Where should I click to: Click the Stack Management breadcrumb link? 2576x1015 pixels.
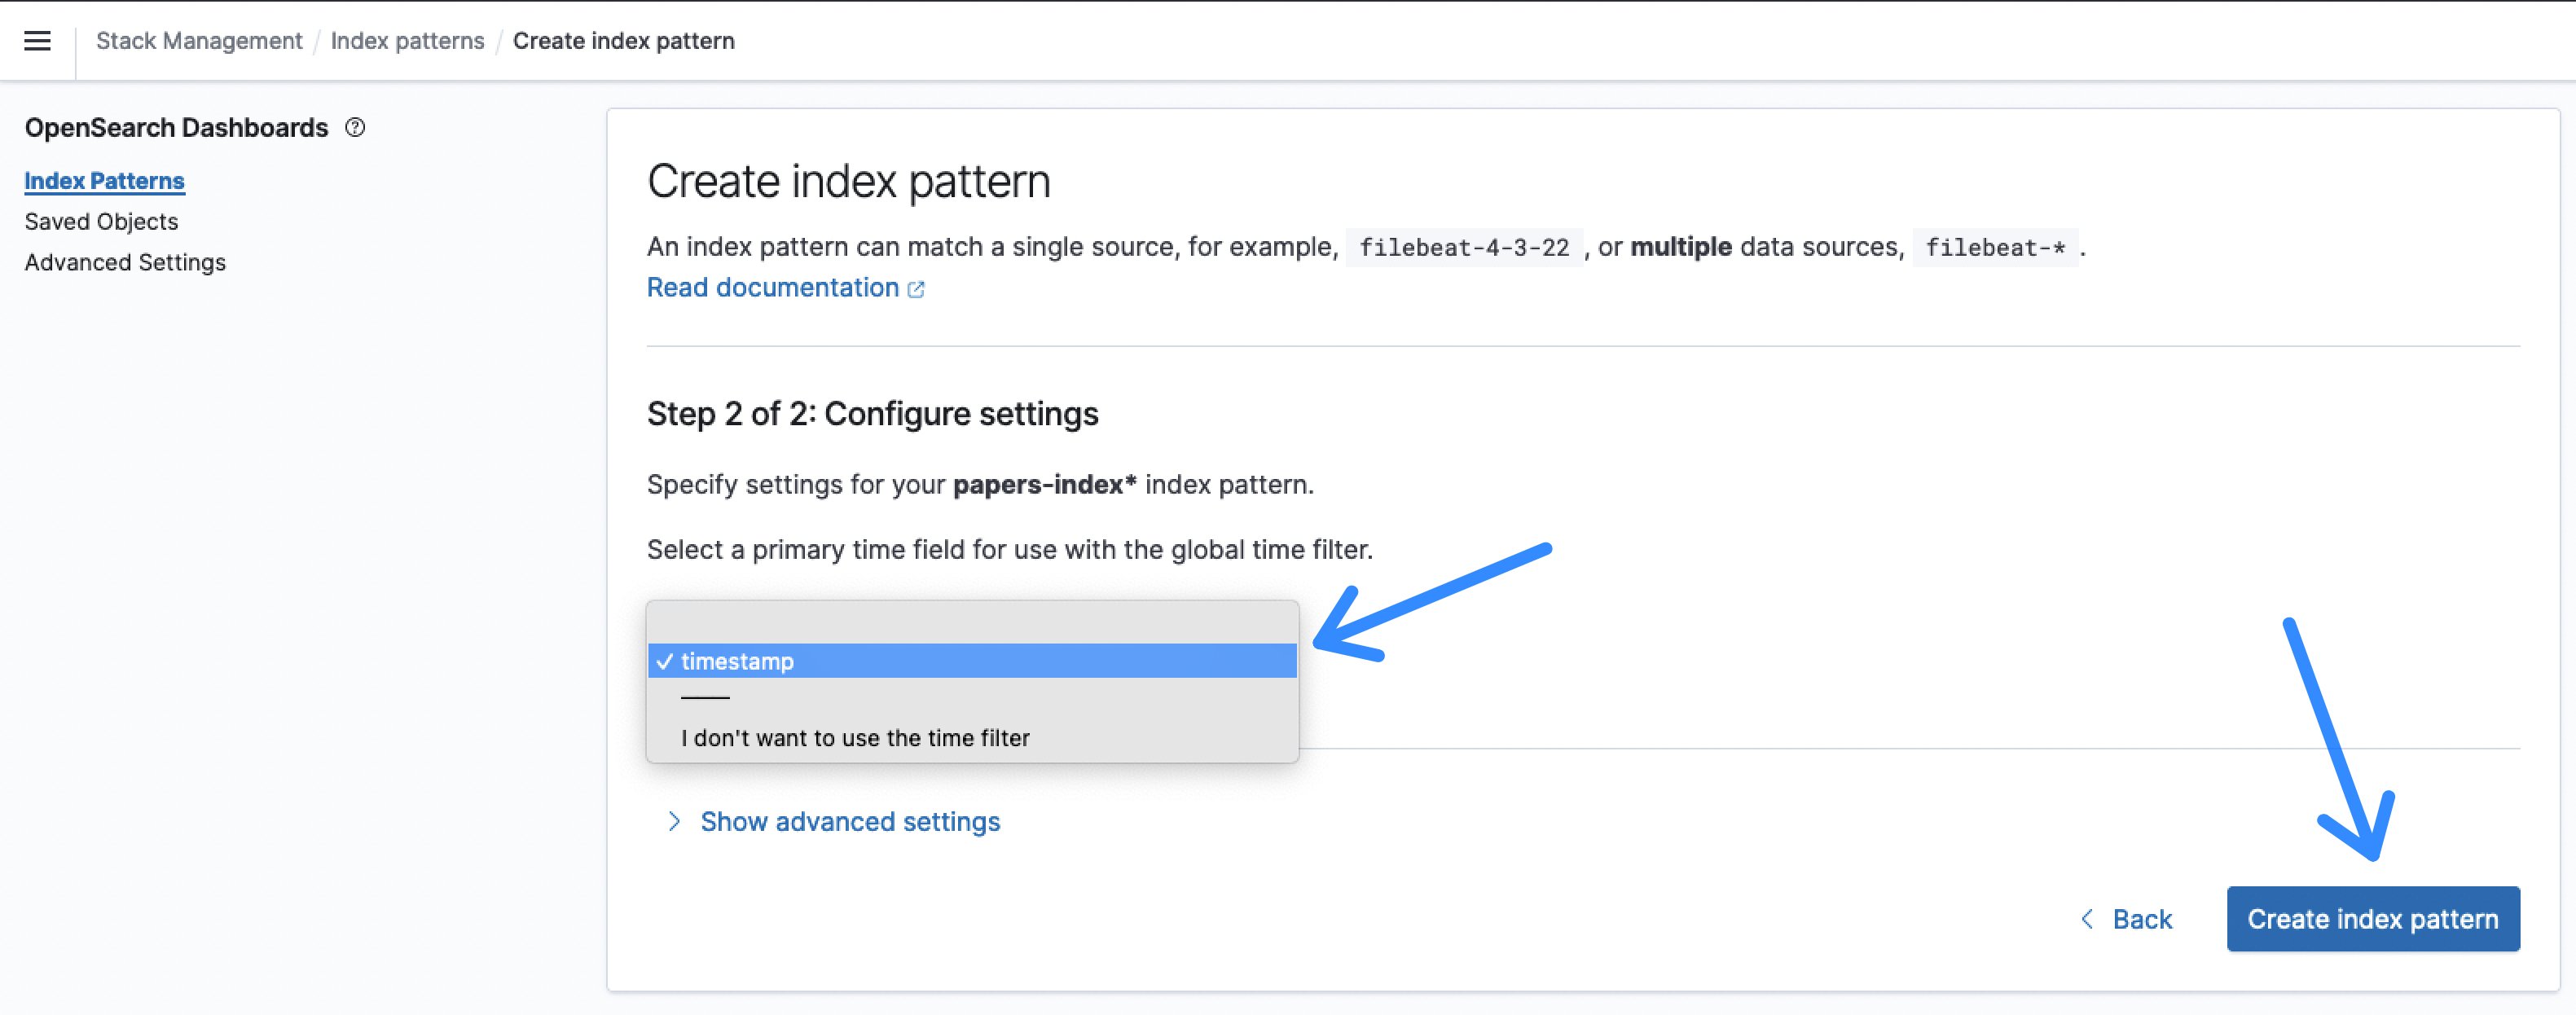[199, 39]
